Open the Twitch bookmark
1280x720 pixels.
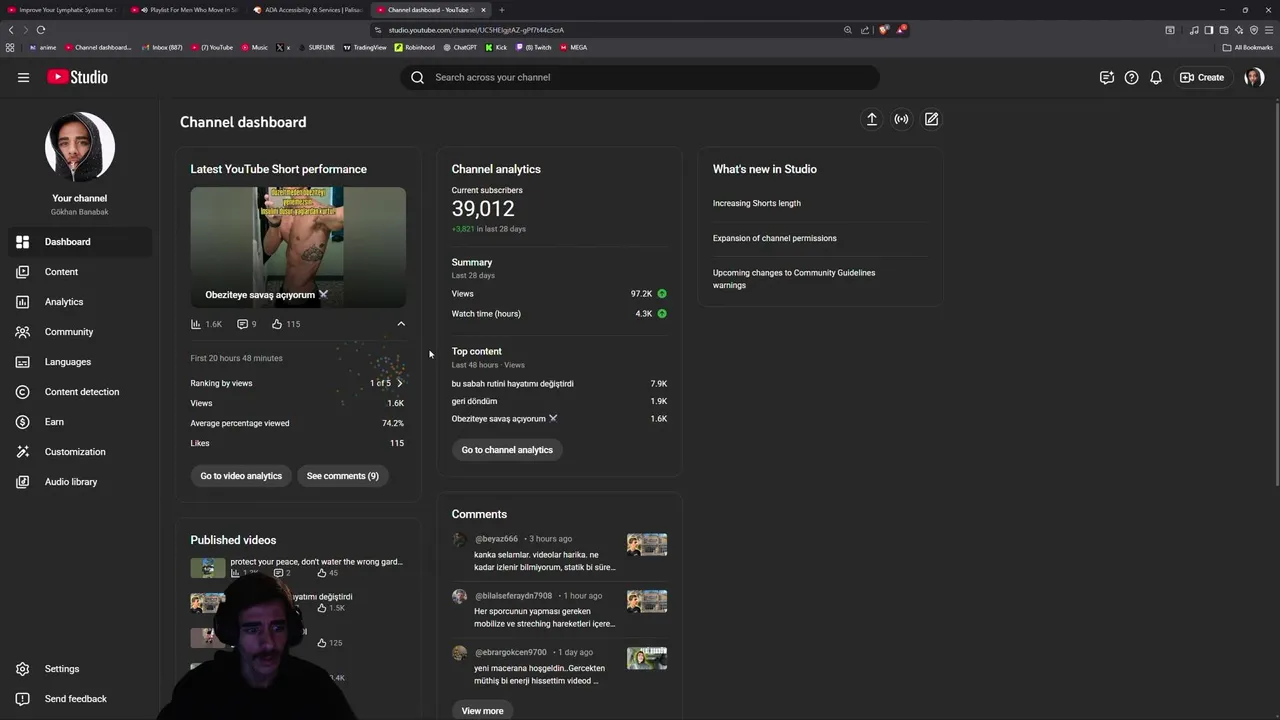[x=533, y=47]
